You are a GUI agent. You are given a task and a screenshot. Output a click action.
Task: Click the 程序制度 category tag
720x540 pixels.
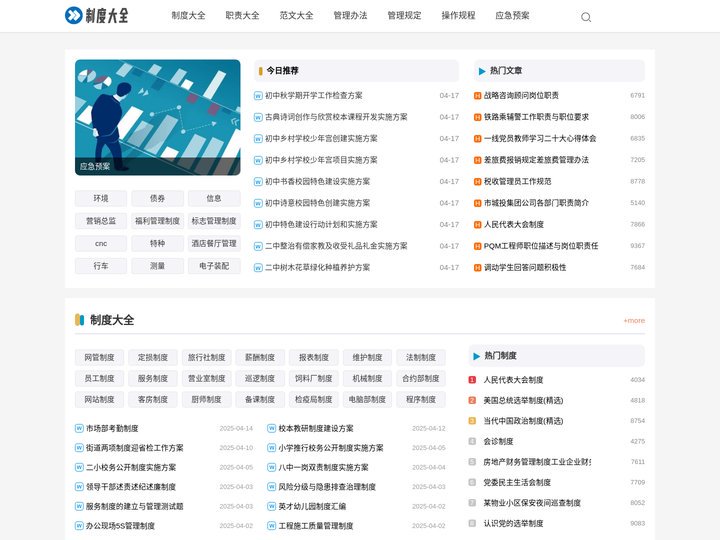[x=421, y=399]
